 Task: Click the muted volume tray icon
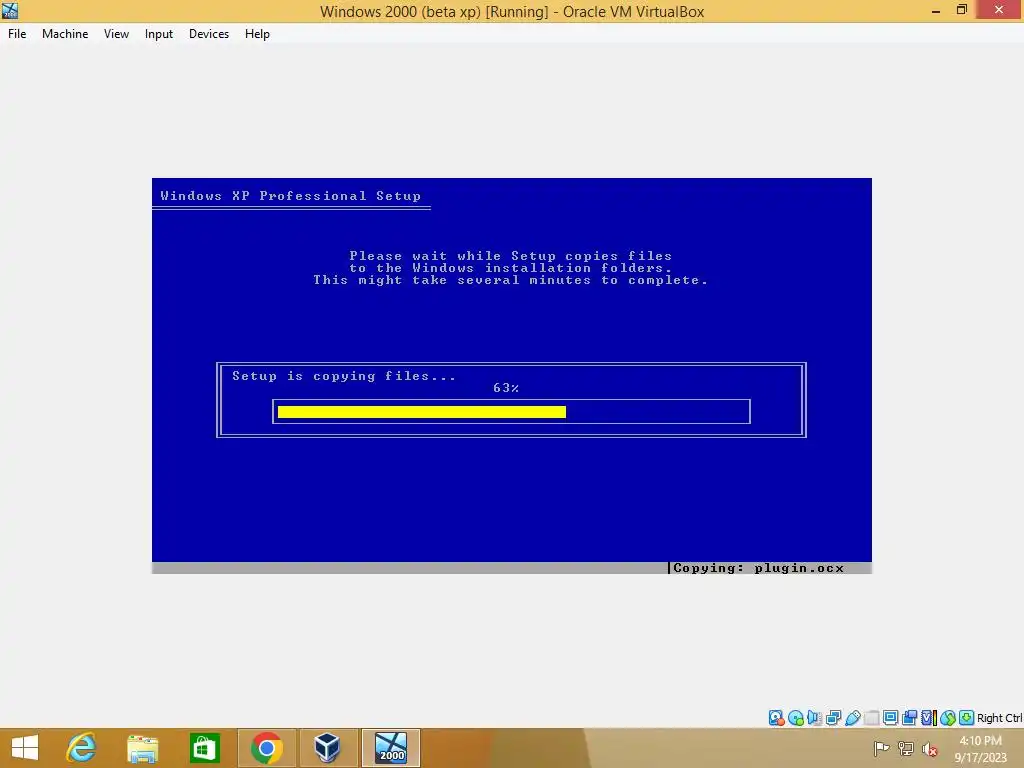tap(929, 749)
